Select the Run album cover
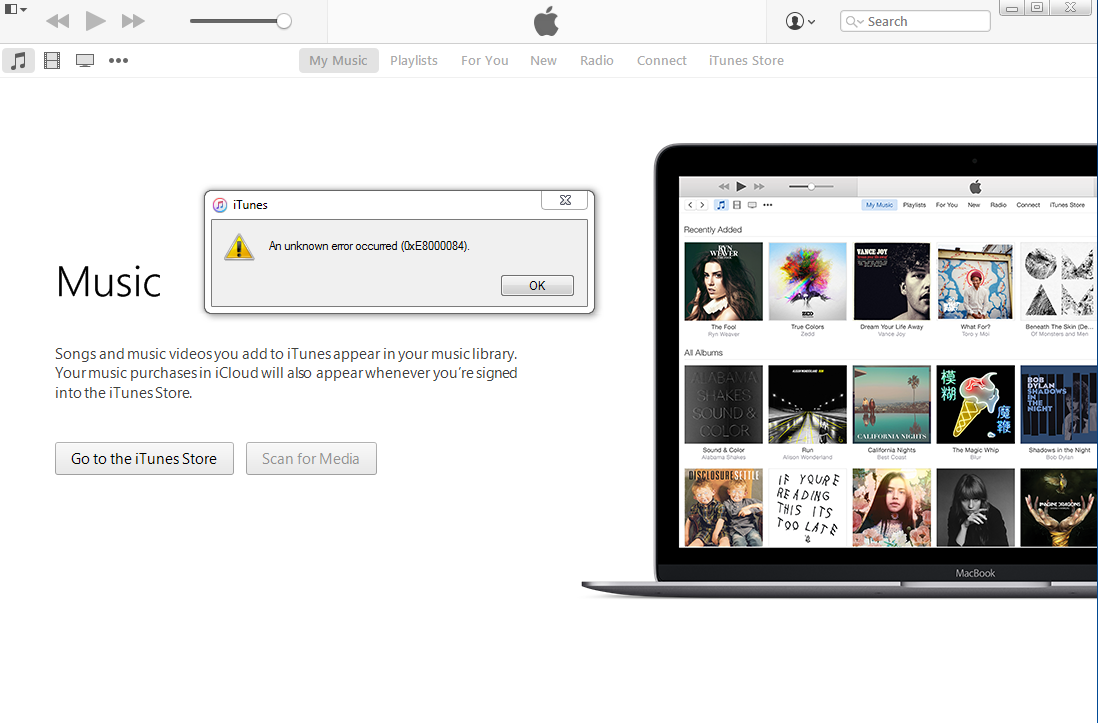 click(x=807, y=404)
